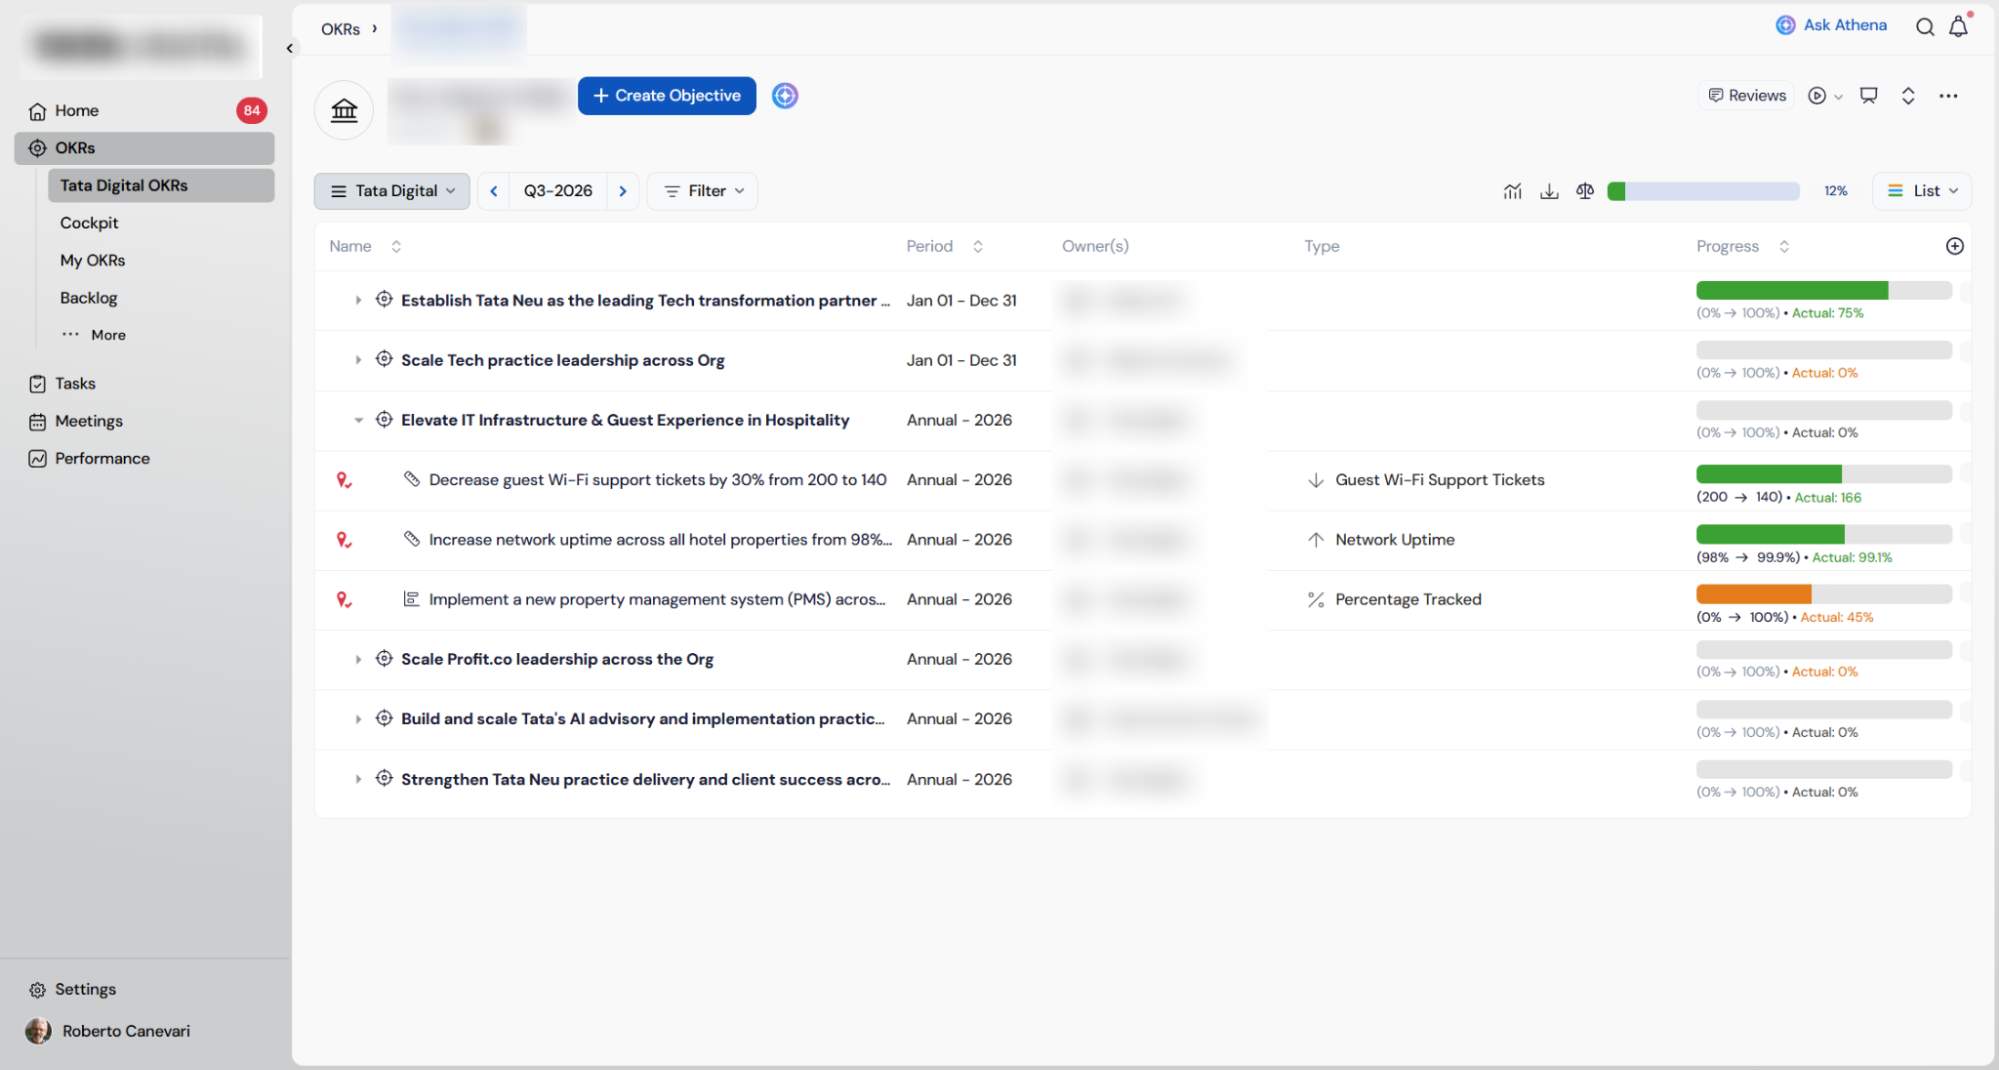
Task: Collapse the Elevate IT Infrastructure objective
Action: coord(358,420)
